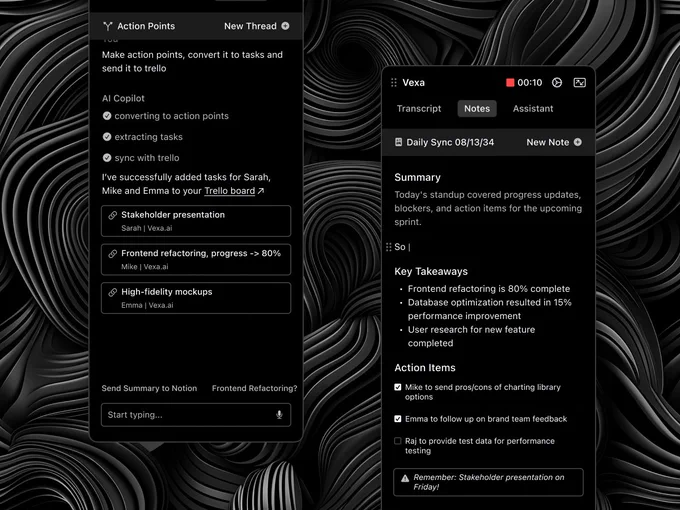Switch to the Transcript tab
This screenshot has height=510, width=680.
[419, 109]
